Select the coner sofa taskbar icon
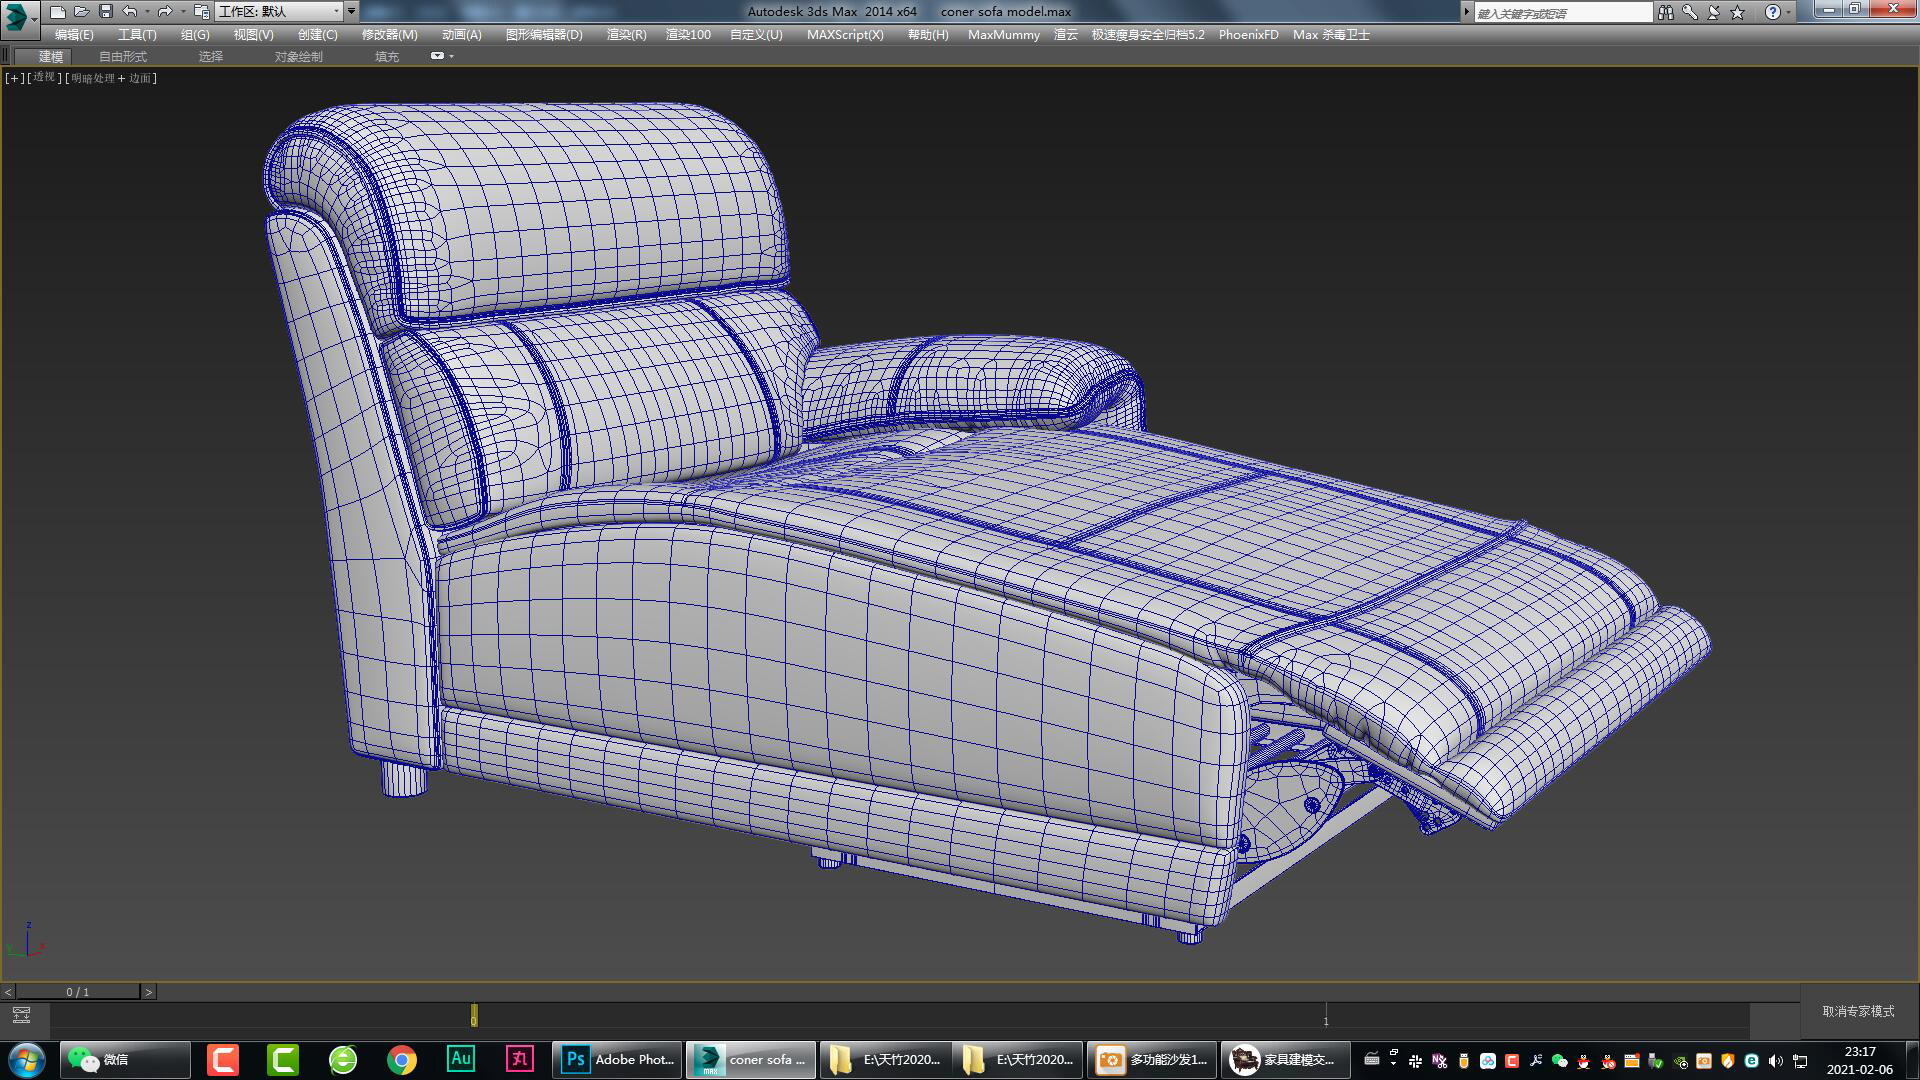Screen dimensions: 1920x1080 [750, 1059]
